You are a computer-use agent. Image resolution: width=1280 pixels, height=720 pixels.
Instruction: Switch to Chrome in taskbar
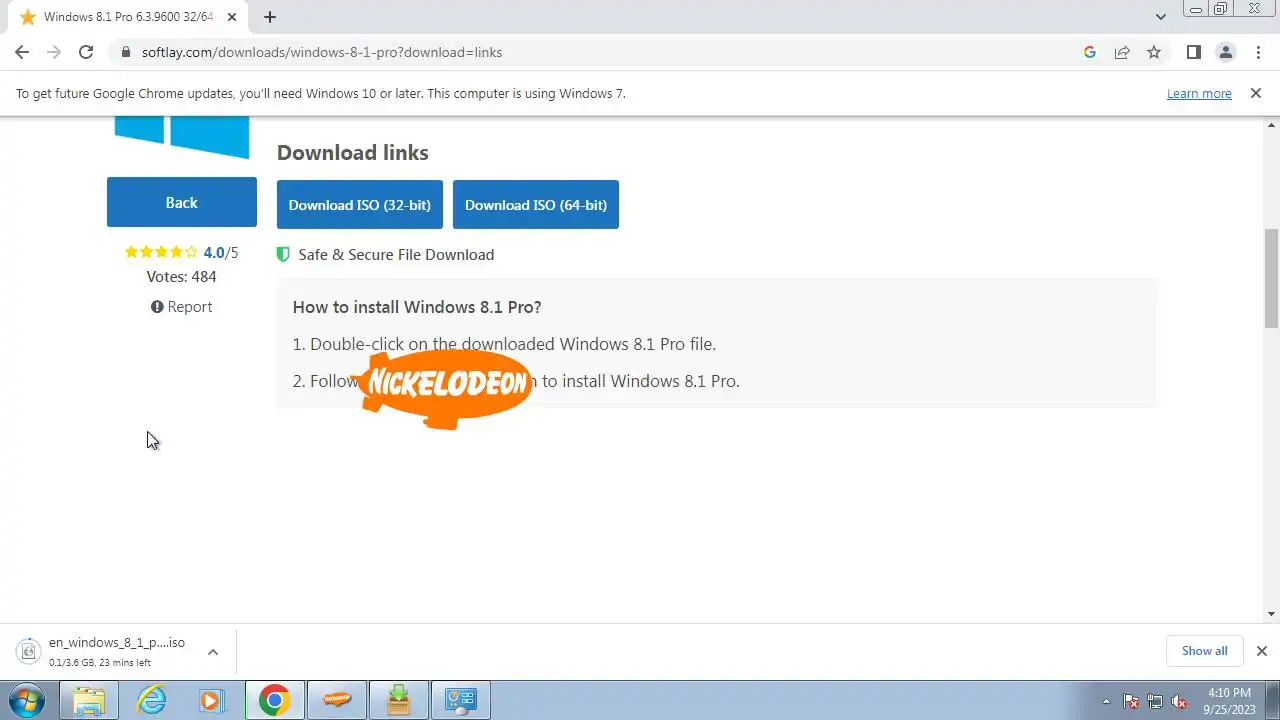pyautogui.click(x=274, y=701)
